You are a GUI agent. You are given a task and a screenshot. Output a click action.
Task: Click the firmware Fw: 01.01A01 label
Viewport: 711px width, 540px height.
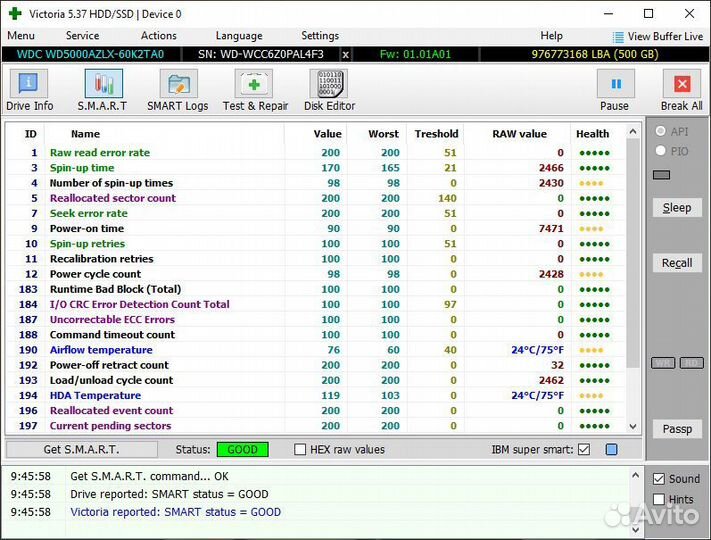coord(415,54)
